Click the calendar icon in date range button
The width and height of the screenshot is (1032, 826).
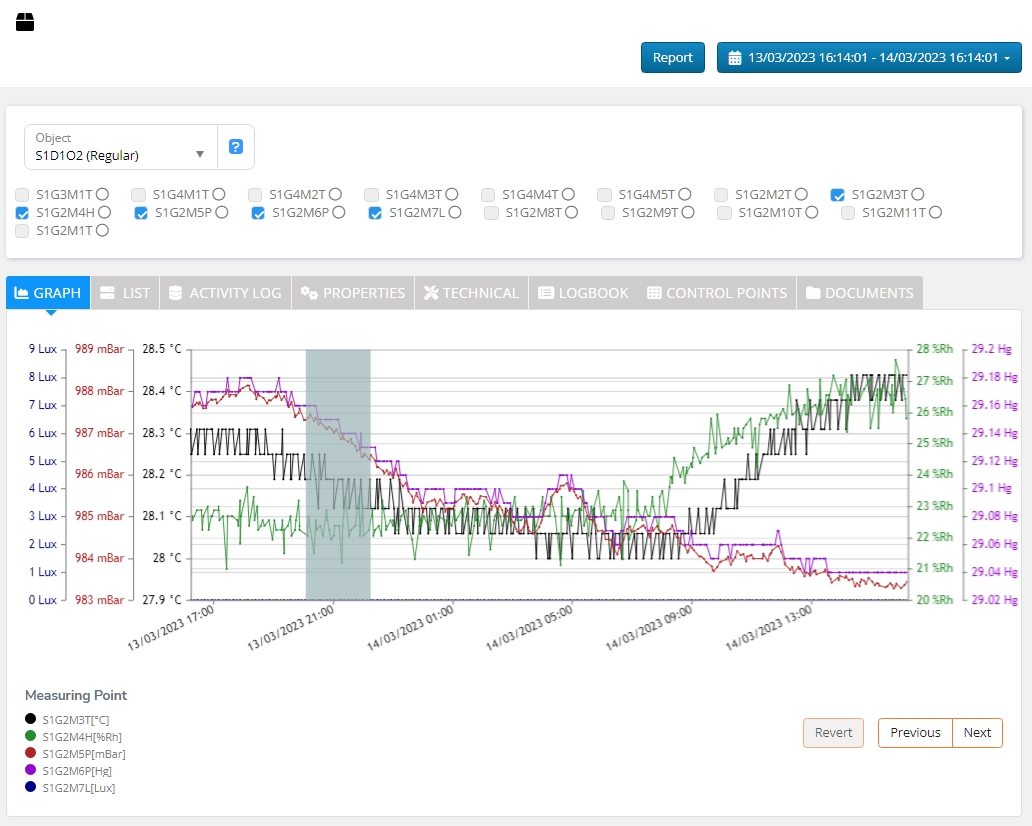pyautogui.click(x=735, y=58)
